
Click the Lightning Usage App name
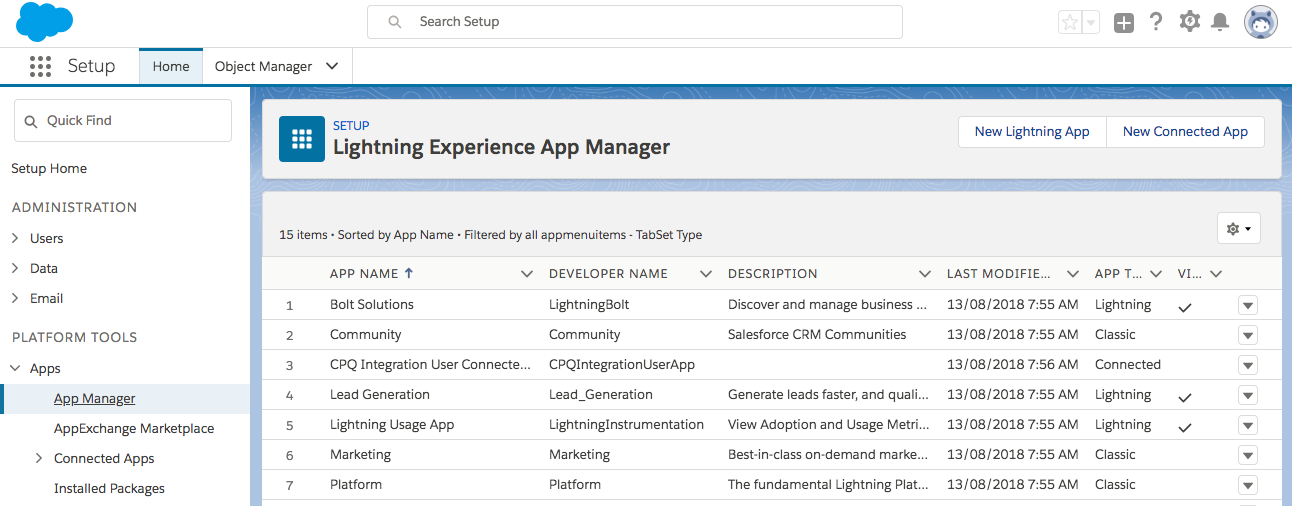392,424
